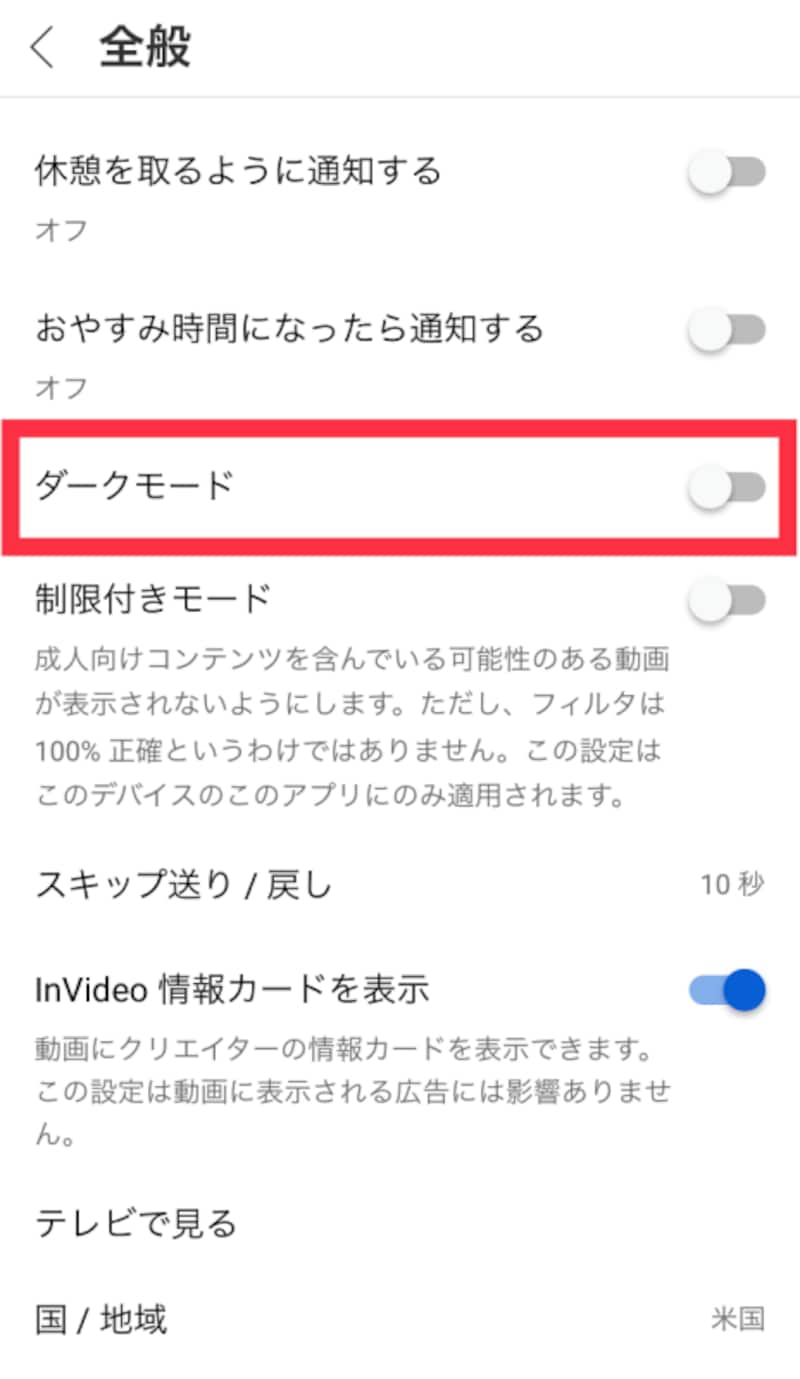The image size is (800, 1379).
Task: Enable the 休憩を取るように通知する switch
Action: 727,172
